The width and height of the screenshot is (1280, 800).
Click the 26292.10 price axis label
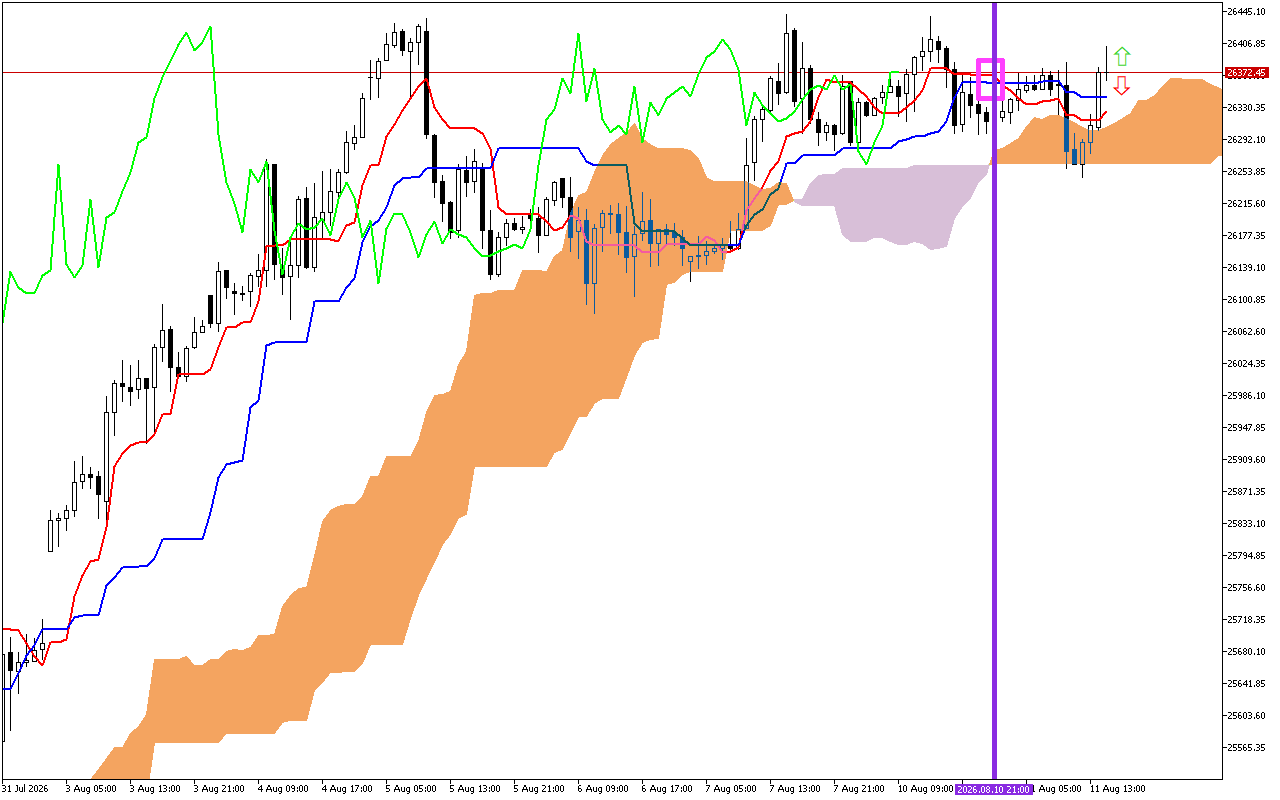point(1247,140)
